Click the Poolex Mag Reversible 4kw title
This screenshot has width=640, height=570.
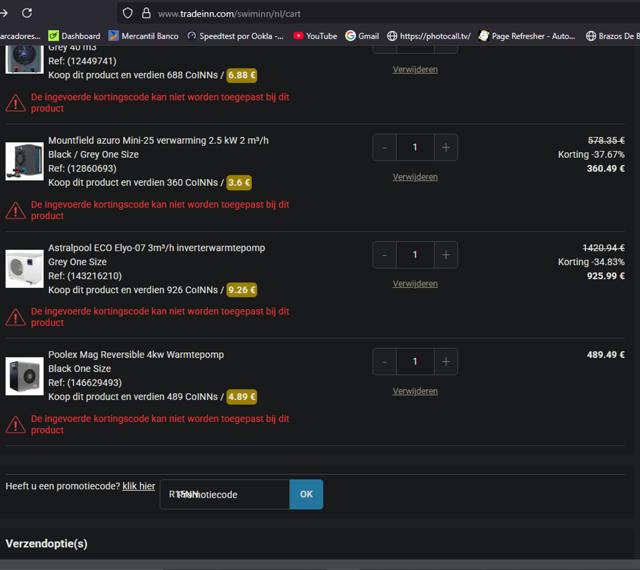tap(136, 355)
